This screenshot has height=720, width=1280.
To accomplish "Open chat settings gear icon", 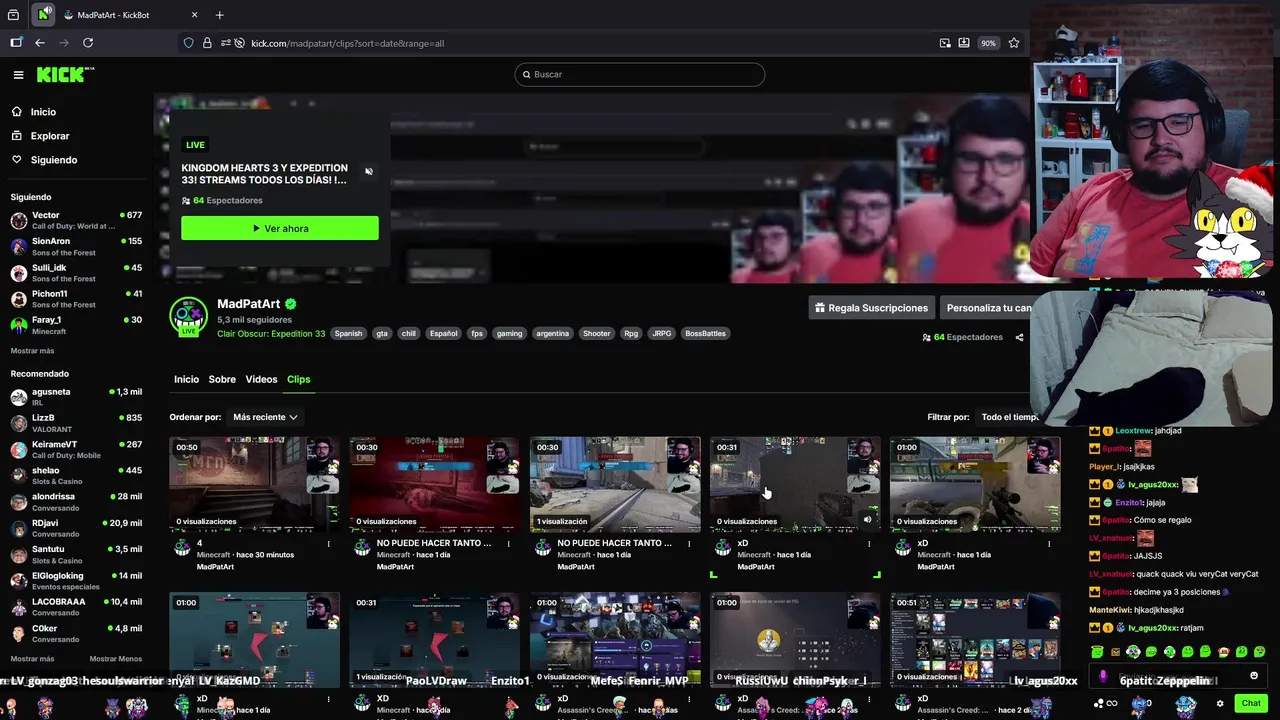I will click(1220, 704).
